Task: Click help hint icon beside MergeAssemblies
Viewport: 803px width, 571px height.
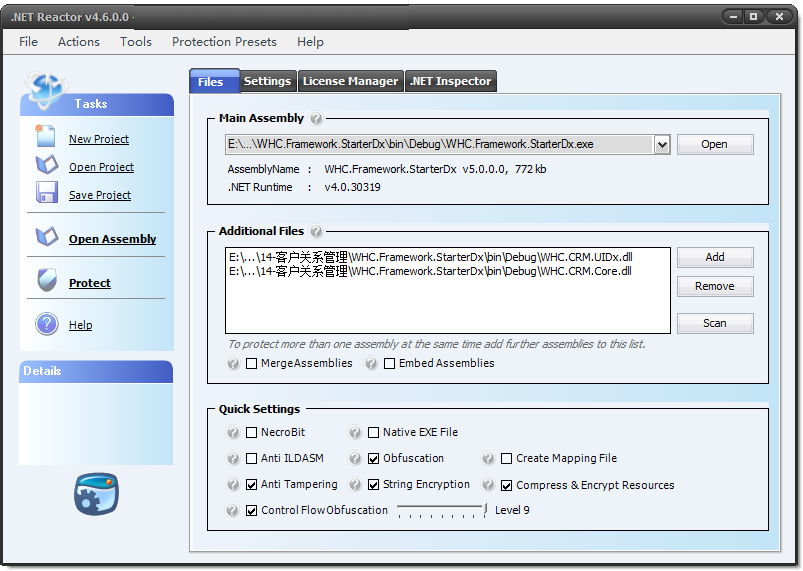Action: (x=233, y=364)
